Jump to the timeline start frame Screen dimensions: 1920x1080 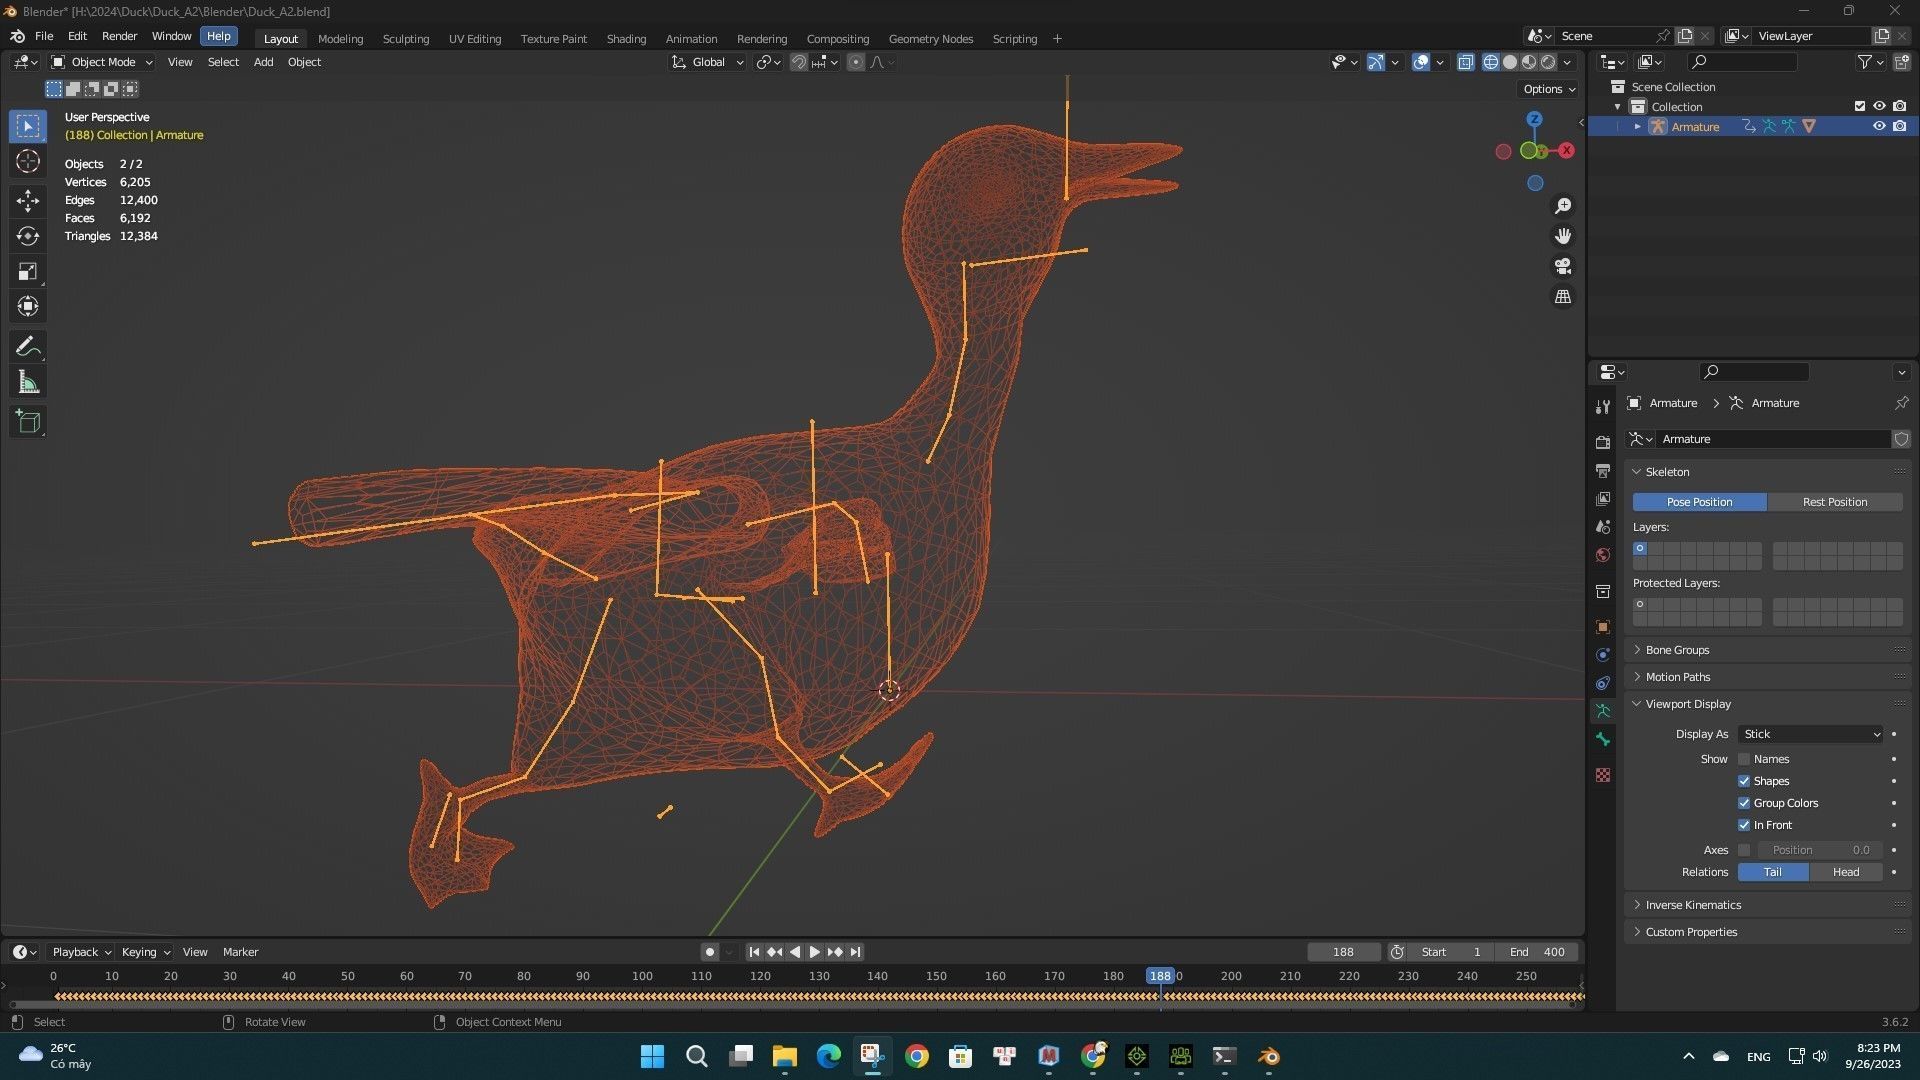point(754,952)
